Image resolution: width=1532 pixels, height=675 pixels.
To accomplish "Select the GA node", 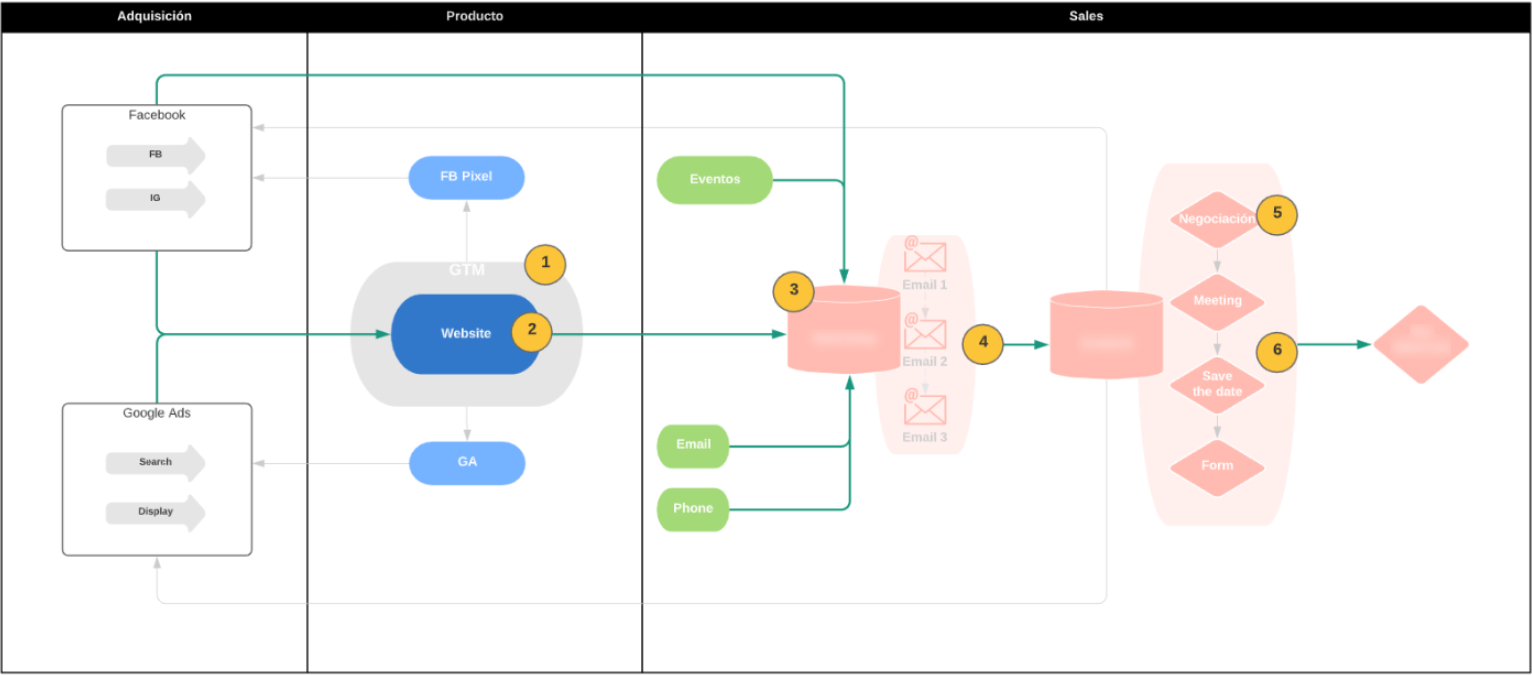I will pos(467,463).
